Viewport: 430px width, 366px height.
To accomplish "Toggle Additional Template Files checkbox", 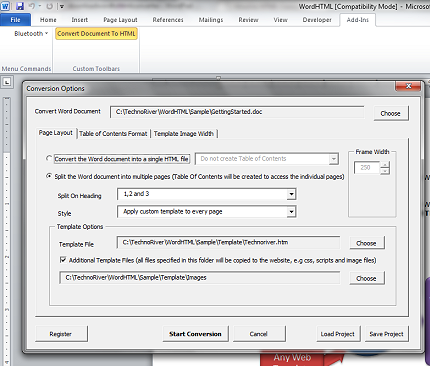I will (x=63, y=260).
